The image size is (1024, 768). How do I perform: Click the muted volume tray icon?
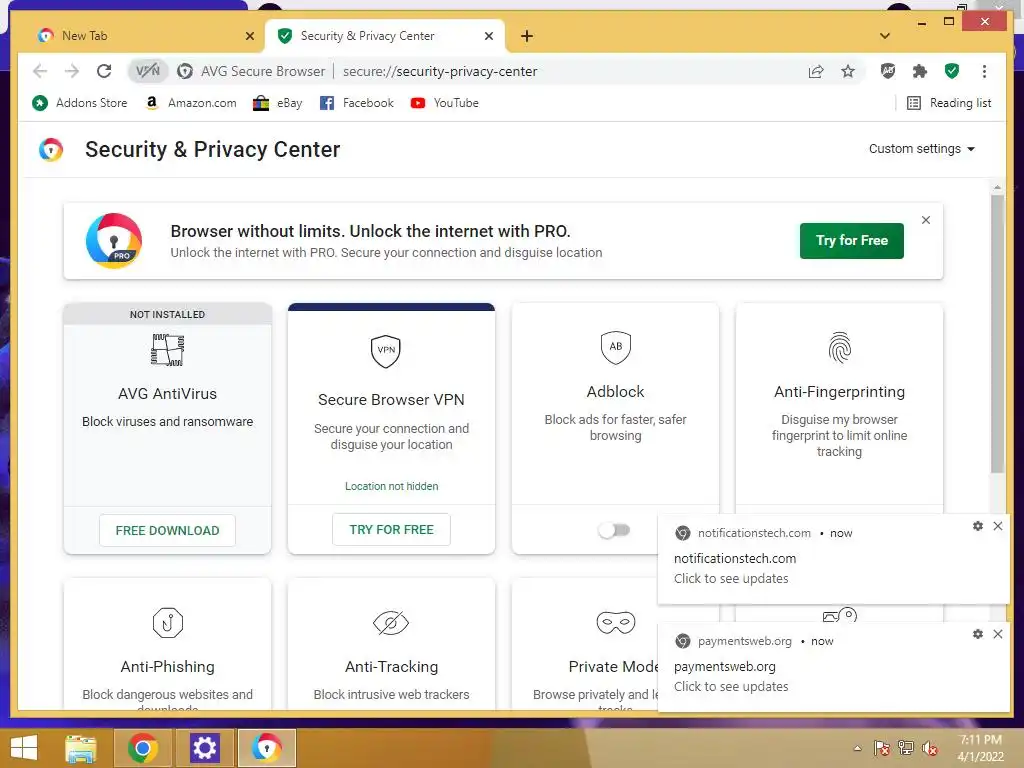(x=930, y=748)
